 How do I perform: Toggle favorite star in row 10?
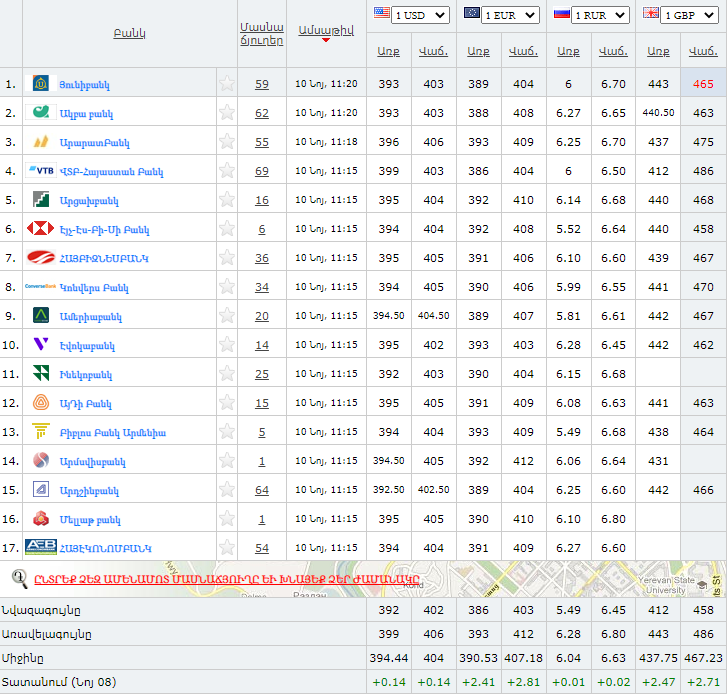coord(227,344)
